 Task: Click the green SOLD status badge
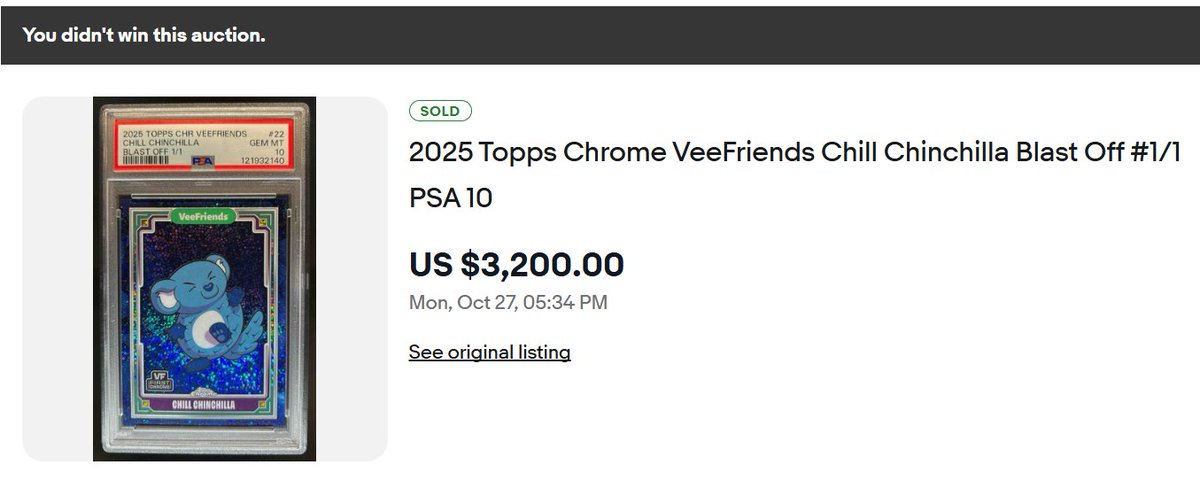tap(440, 111)
